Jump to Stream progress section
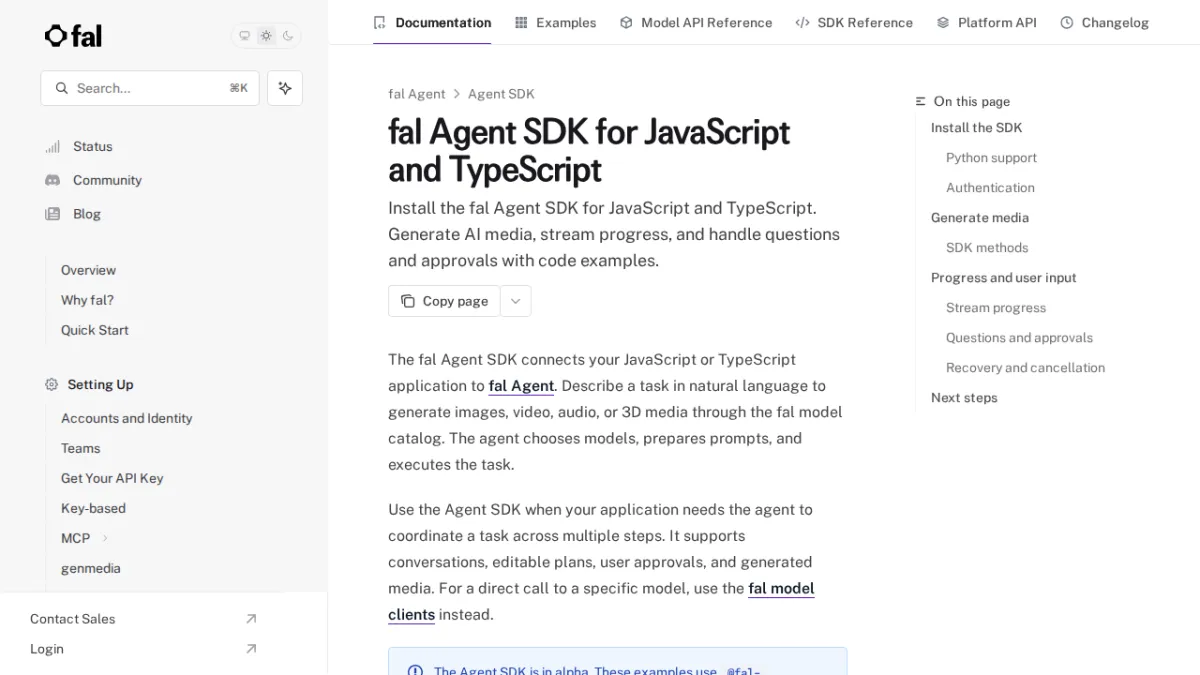Viewport: 1200px width, 675px height. tap(996, 308)
